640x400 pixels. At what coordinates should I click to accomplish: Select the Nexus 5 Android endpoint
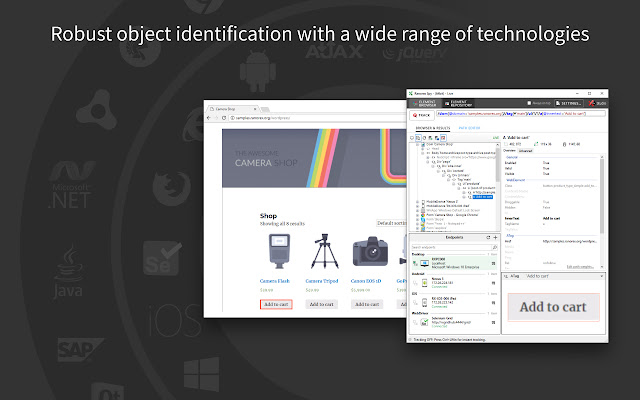point(451,285)
